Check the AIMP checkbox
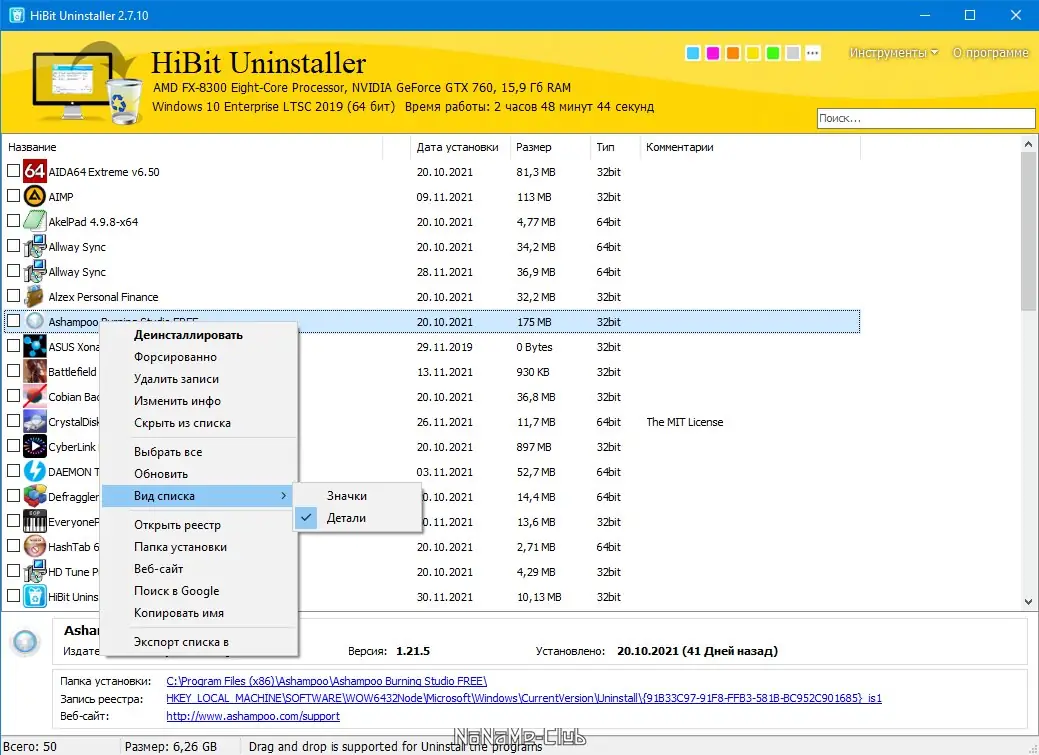The height and width of the screenshot is (755, 1039). click(13, 196)
